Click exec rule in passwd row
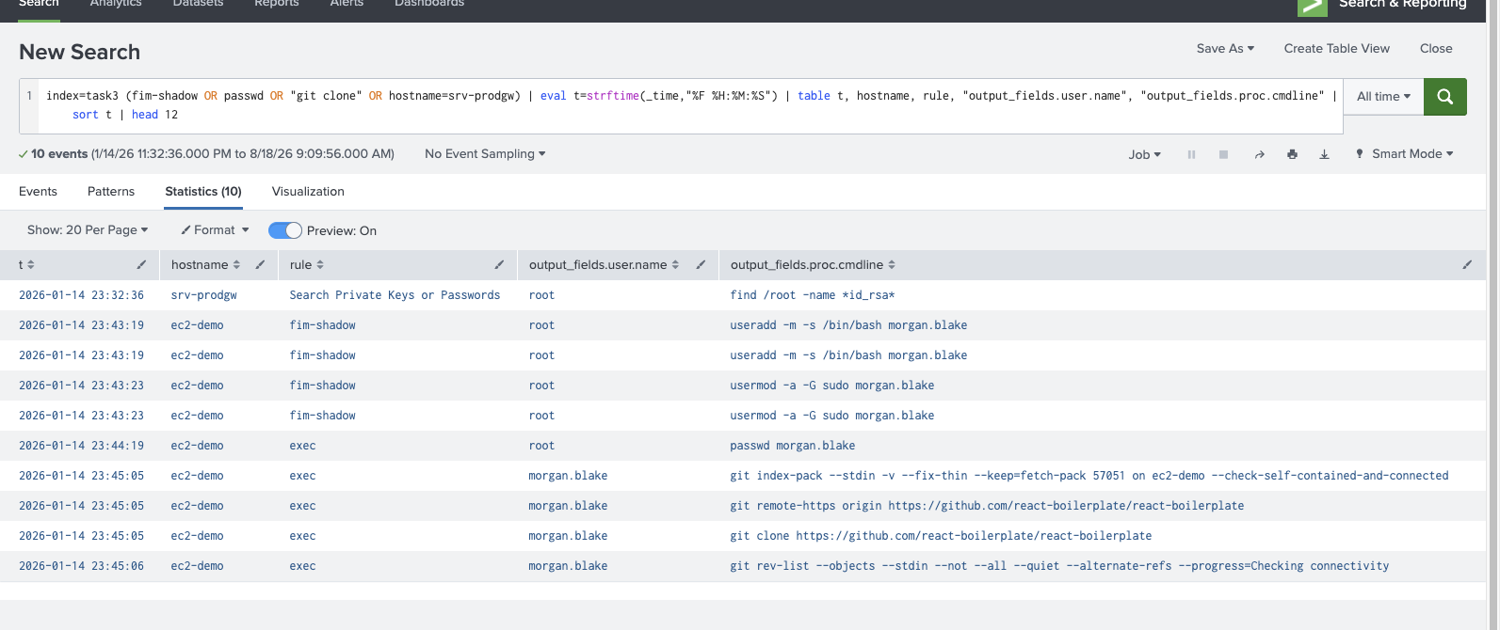 point(302,445)
